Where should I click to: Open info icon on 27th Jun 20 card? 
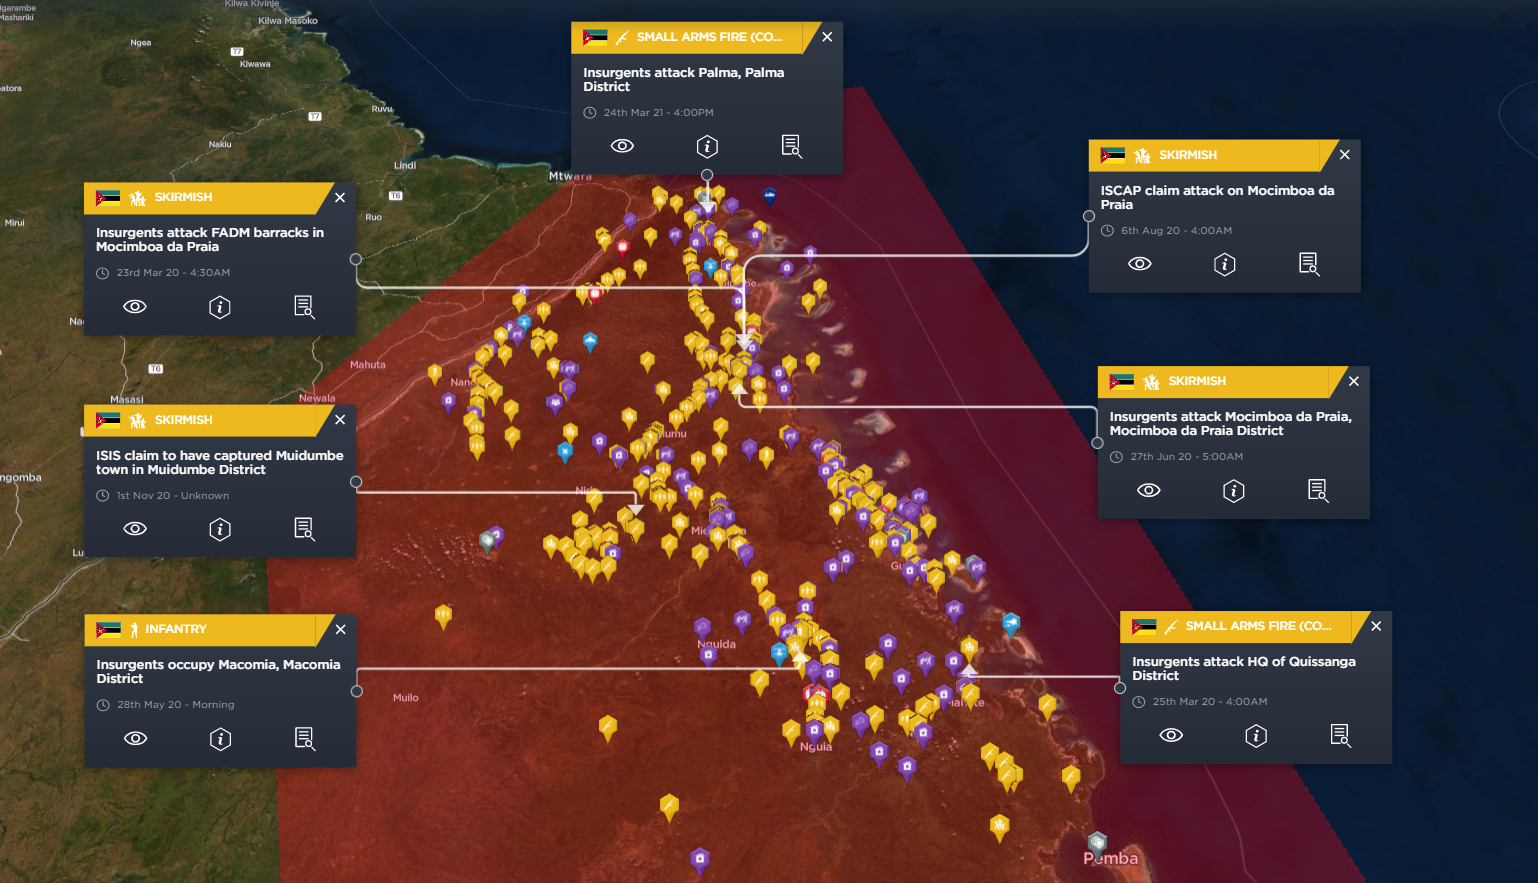pos(1234,490)
